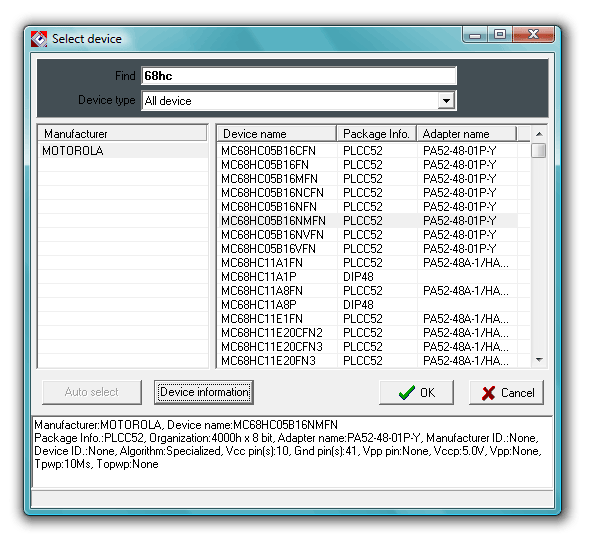Sort by Device name column header

pos(277,134)
